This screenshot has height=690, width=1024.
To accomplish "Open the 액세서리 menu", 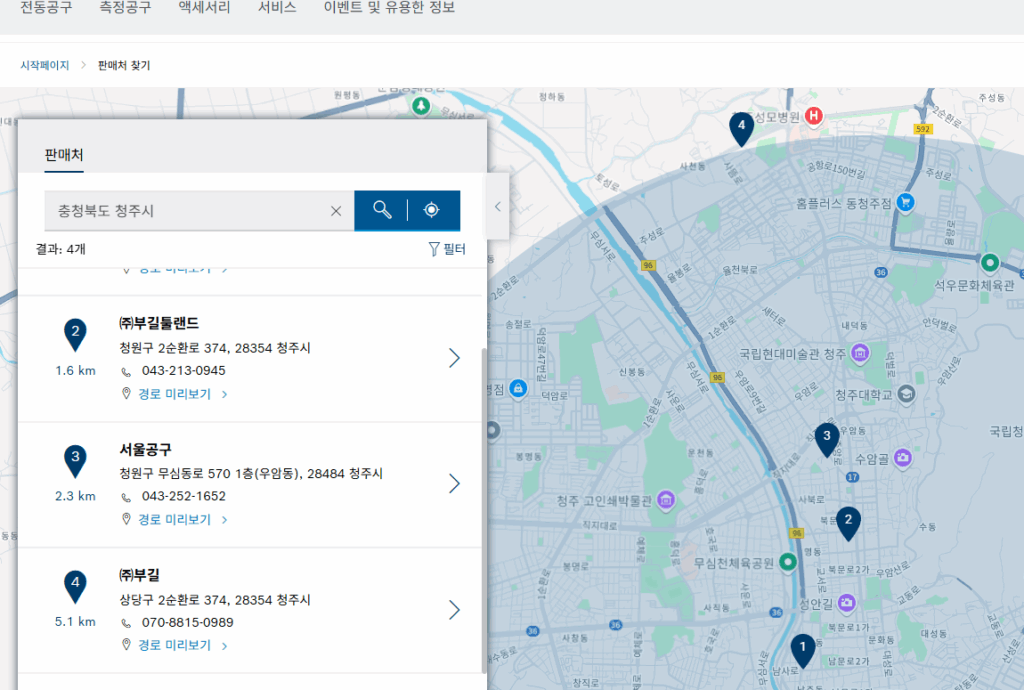I will pos(204,8).
